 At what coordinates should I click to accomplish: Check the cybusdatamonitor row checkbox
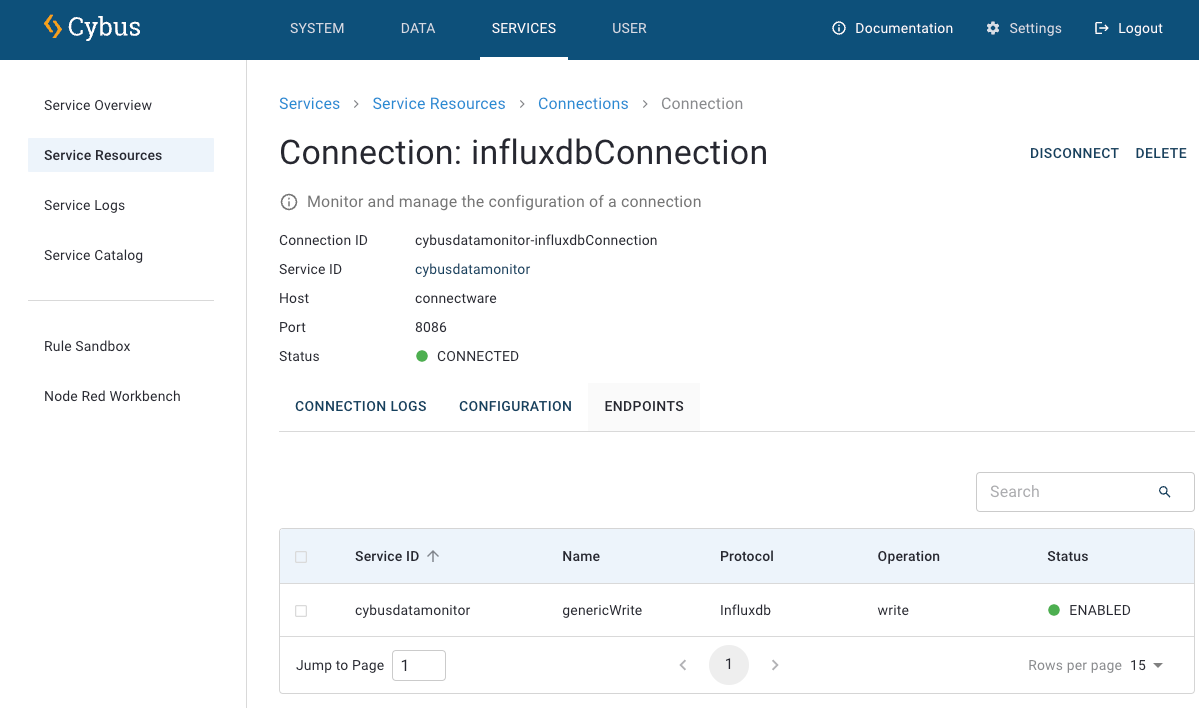301,610
